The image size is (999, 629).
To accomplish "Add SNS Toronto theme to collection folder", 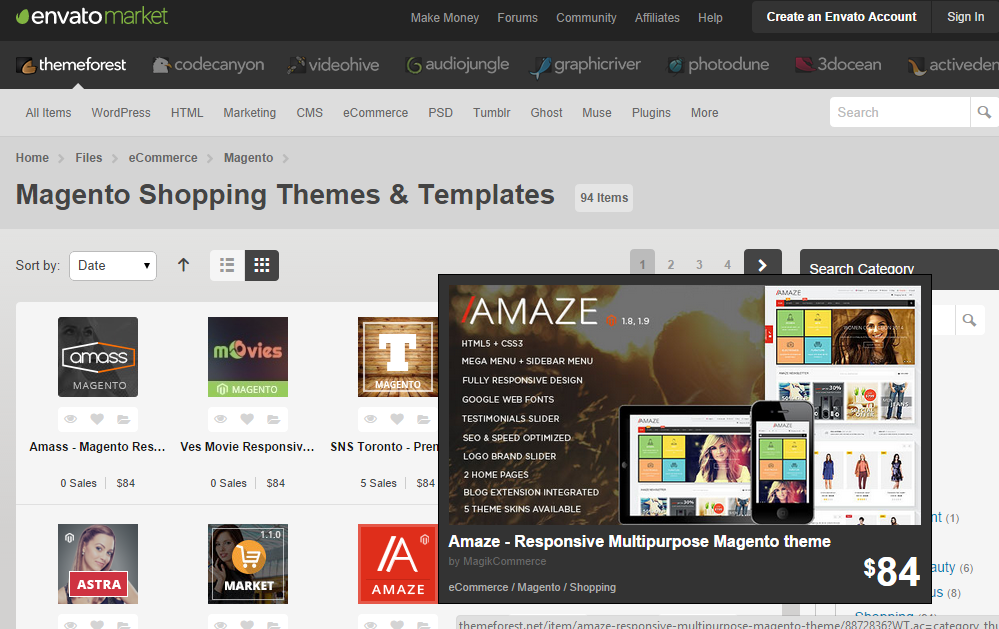I will [423, 419].
